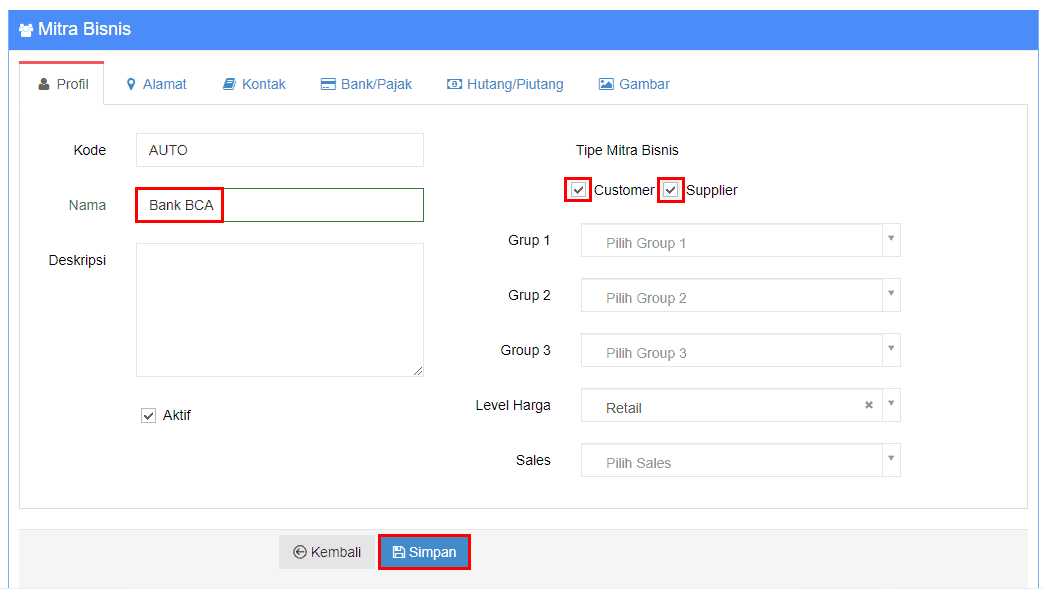
Task: Toggle the Customer checkbox
Action: click(x=579, y=190)
